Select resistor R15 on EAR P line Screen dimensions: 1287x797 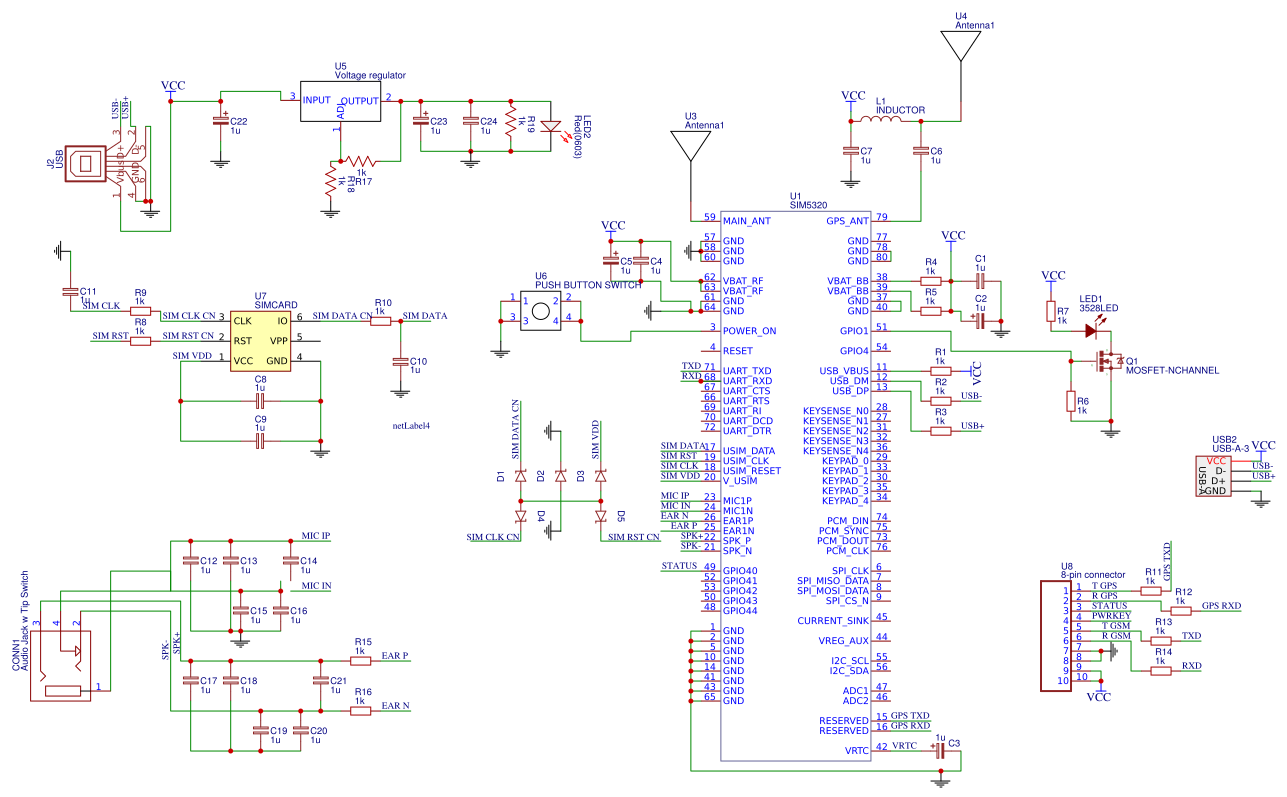(361, 660)
